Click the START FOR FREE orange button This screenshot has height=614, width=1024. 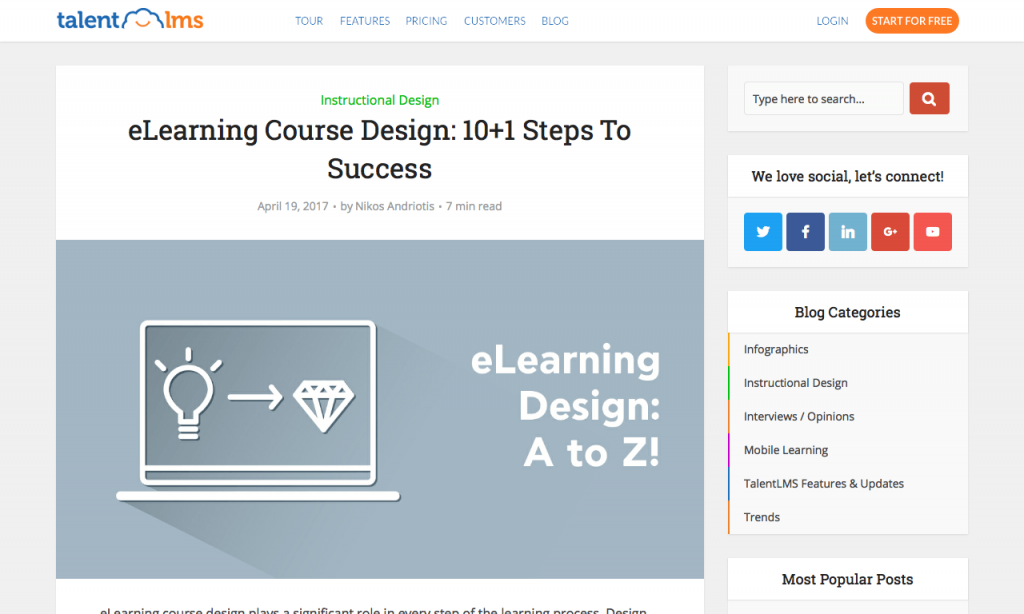pyautogui.click(x=911, y=20)
